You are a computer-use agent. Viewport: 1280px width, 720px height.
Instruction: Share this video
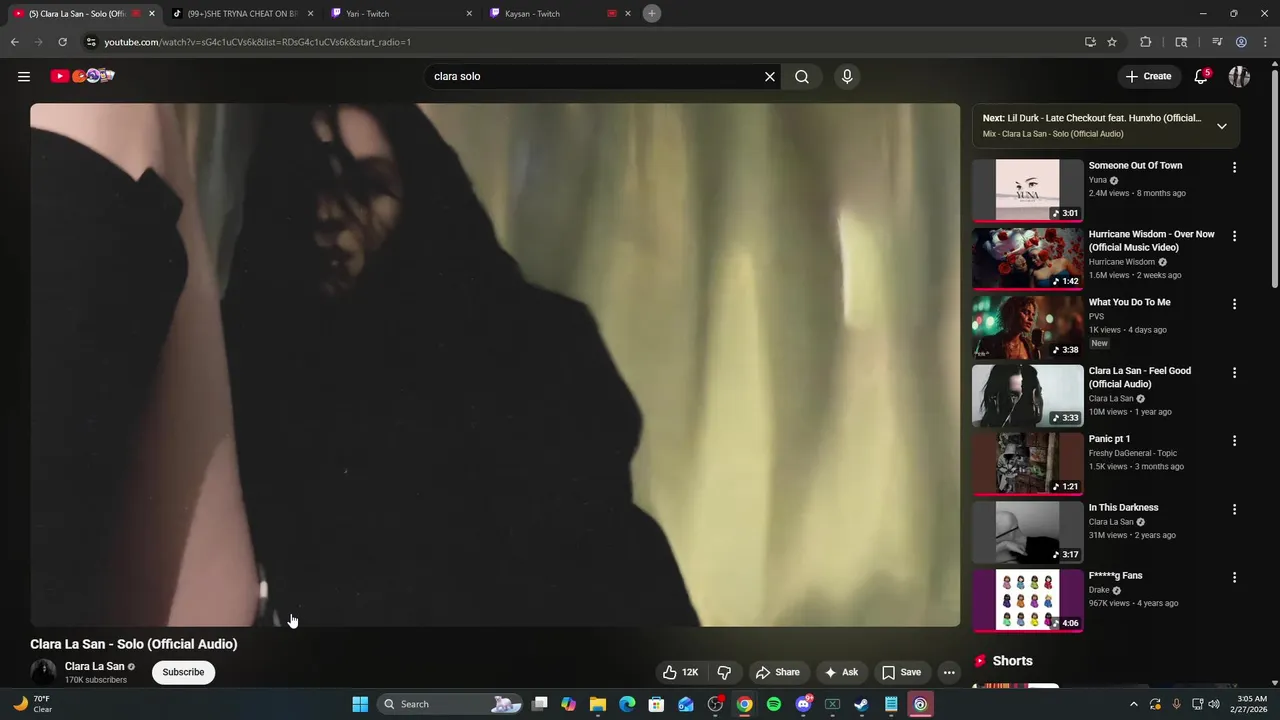coord(778,672)
